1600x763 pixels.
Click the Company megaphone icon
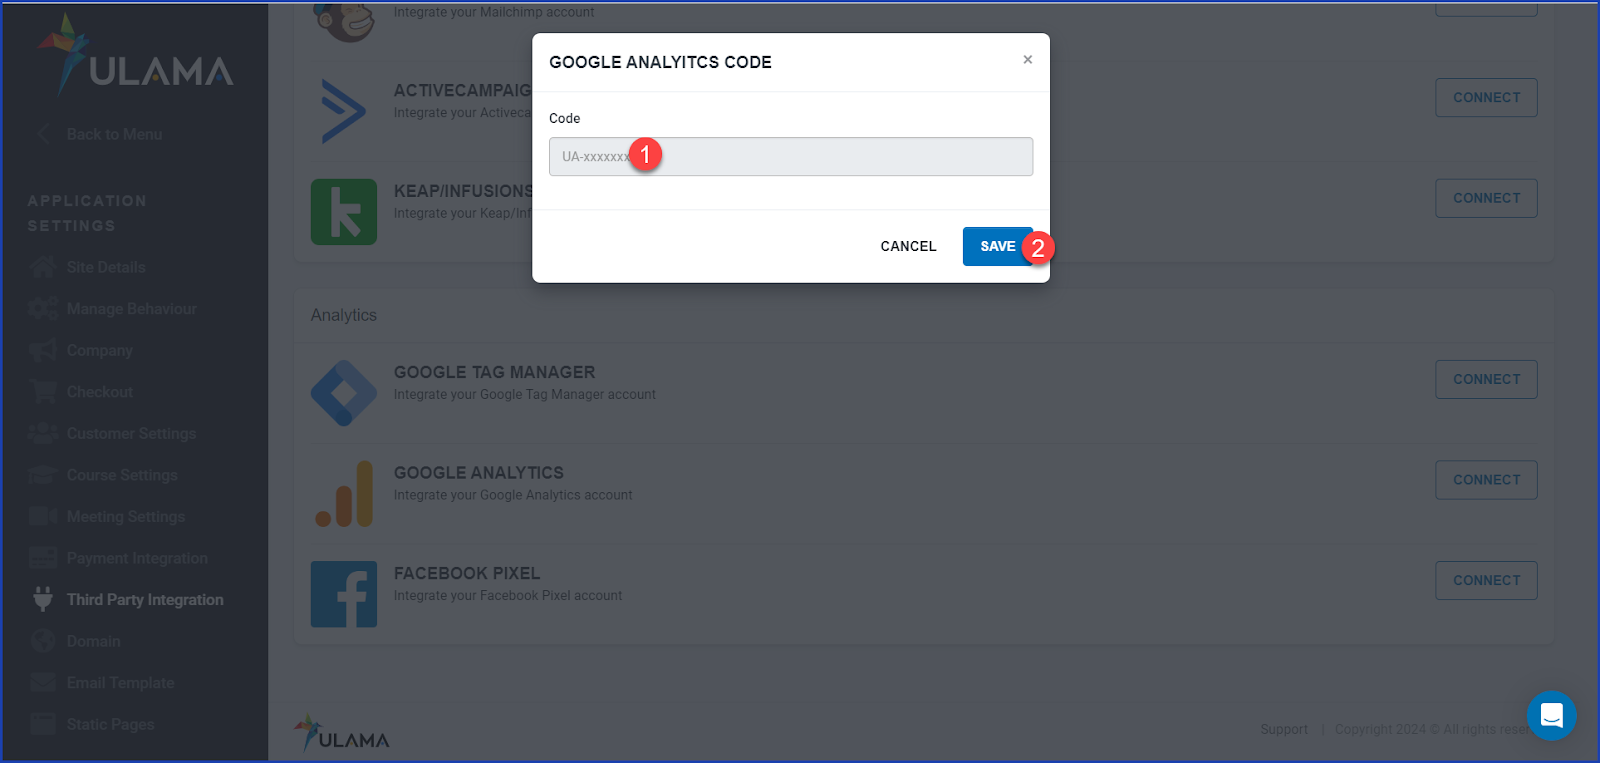pos(42,351)
